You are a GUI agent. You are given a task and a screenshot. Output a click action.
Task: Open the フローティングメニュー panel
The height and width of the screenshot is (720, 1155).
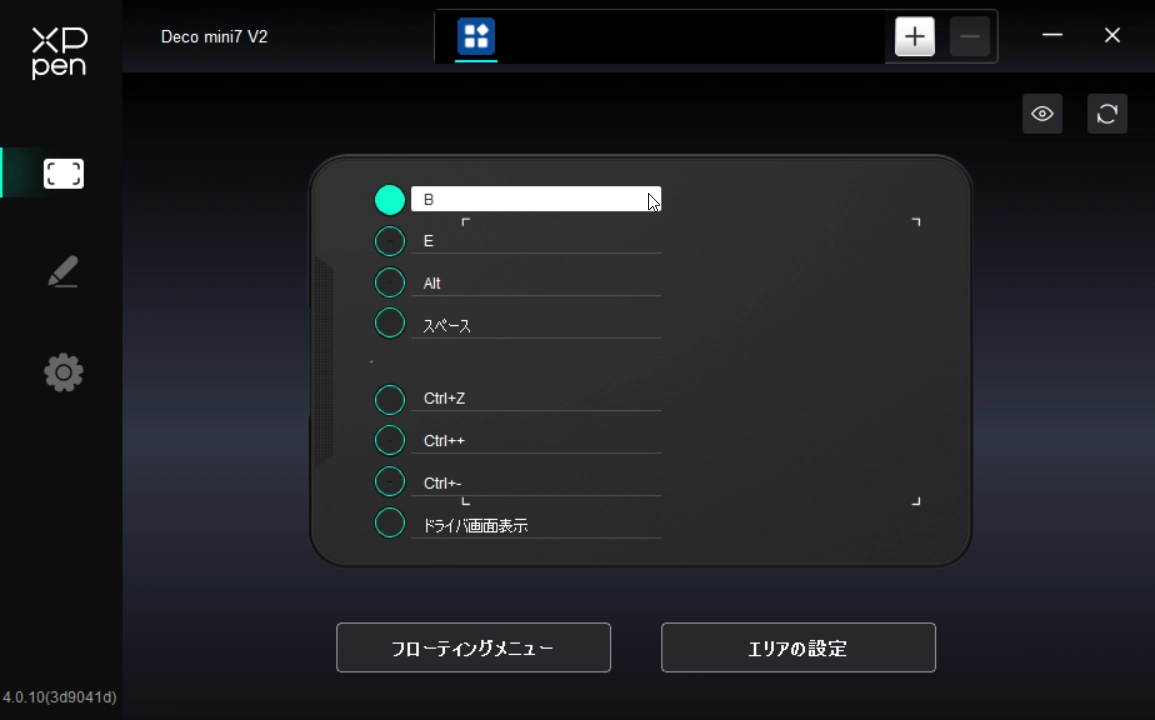coord(473,647)
